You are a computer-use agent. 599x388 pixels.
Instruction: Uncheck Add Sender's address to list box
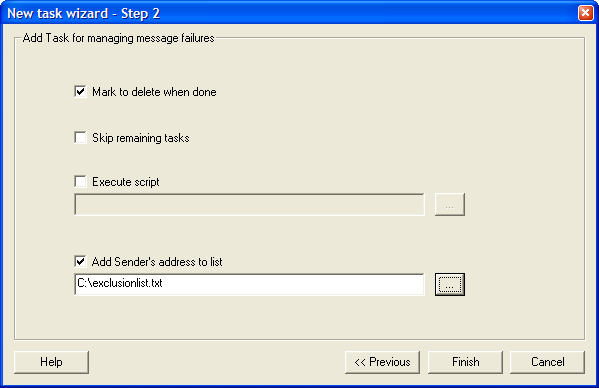coord(80,262)
